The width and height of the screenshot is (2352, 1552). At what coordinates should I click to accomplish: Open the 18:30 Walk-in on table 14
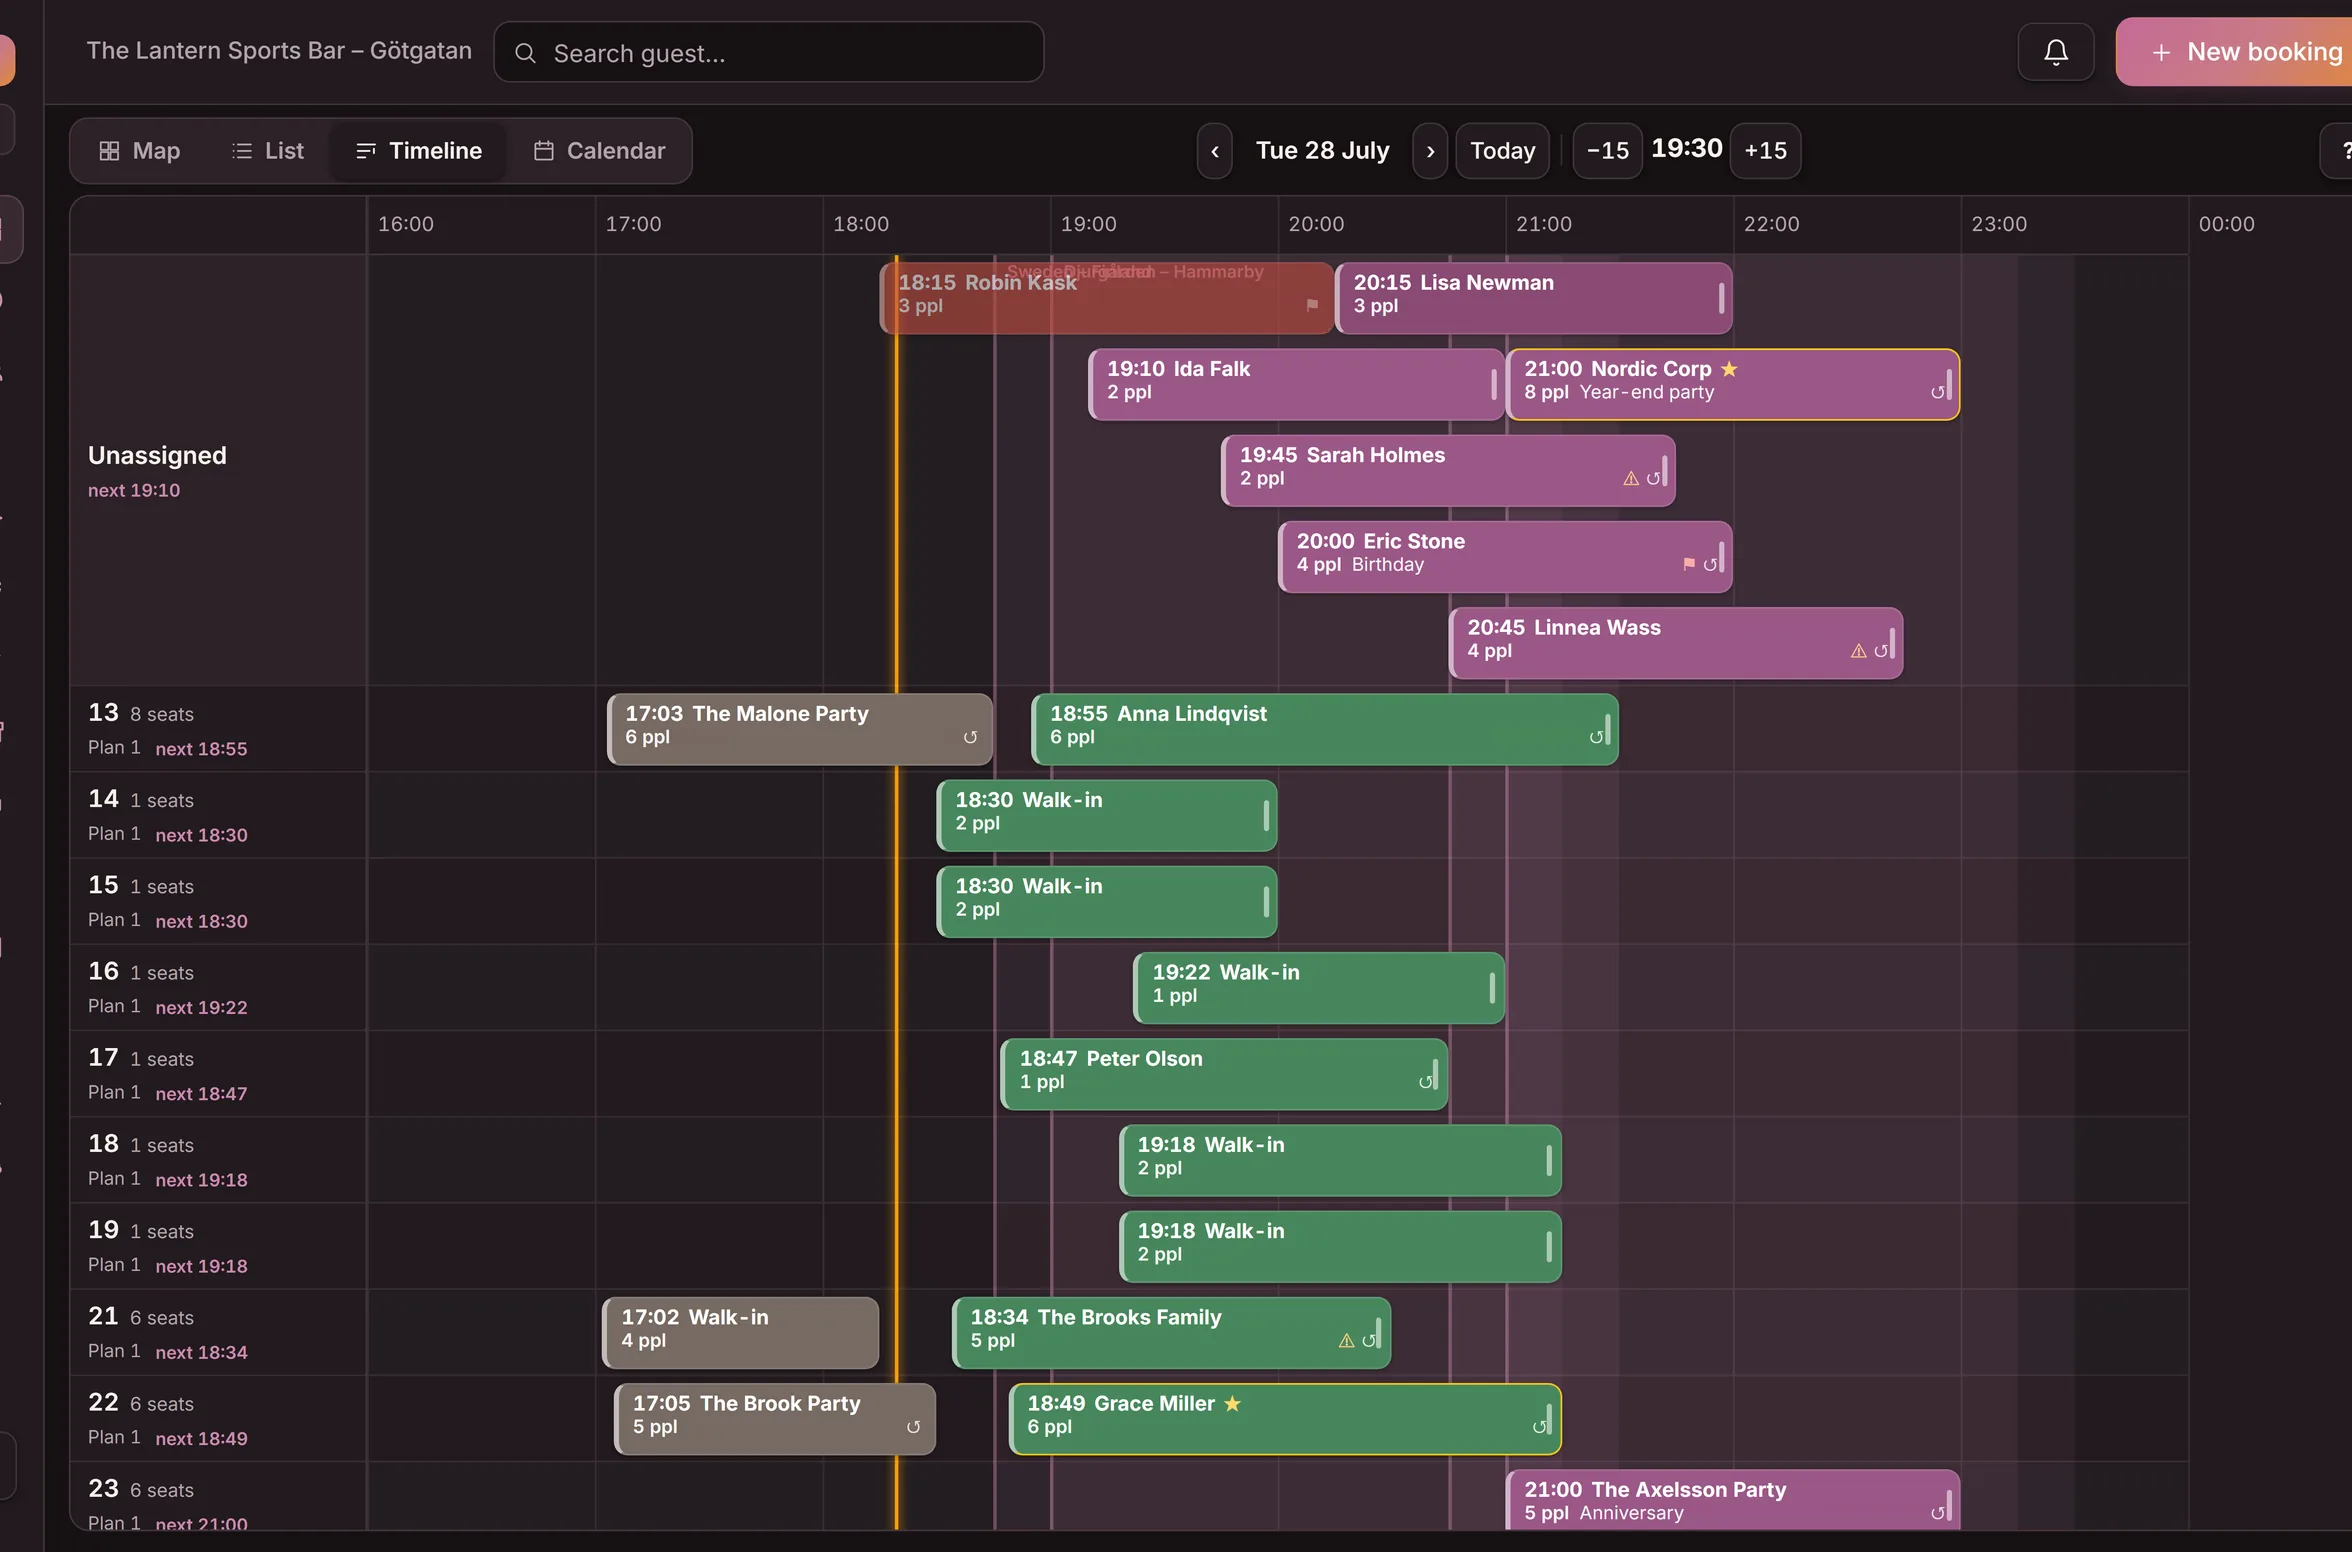coord(1106,815)
